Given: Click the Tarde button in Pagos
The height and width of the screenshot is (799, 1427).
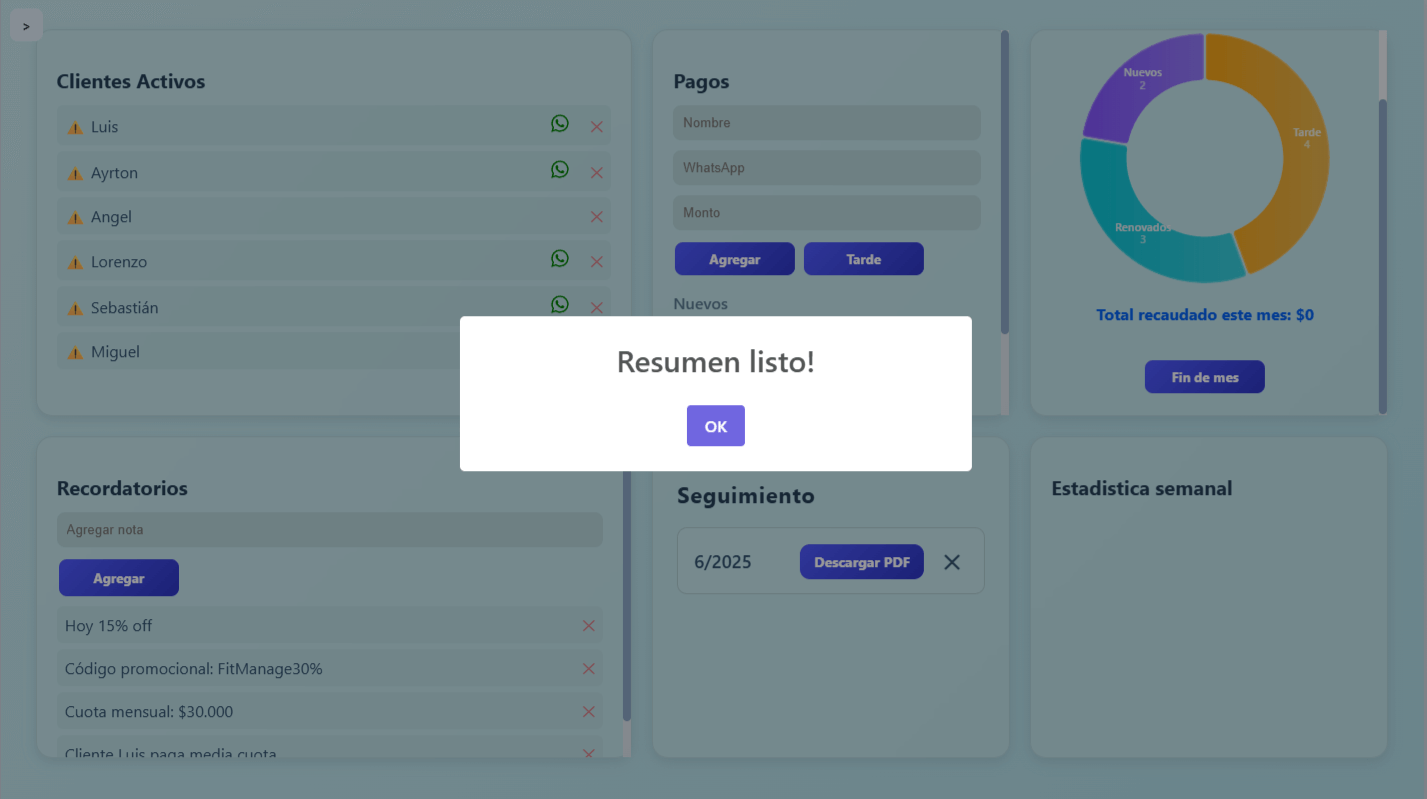Looking at the screenshot, I should pyautogui.click(x=864, y=259).
